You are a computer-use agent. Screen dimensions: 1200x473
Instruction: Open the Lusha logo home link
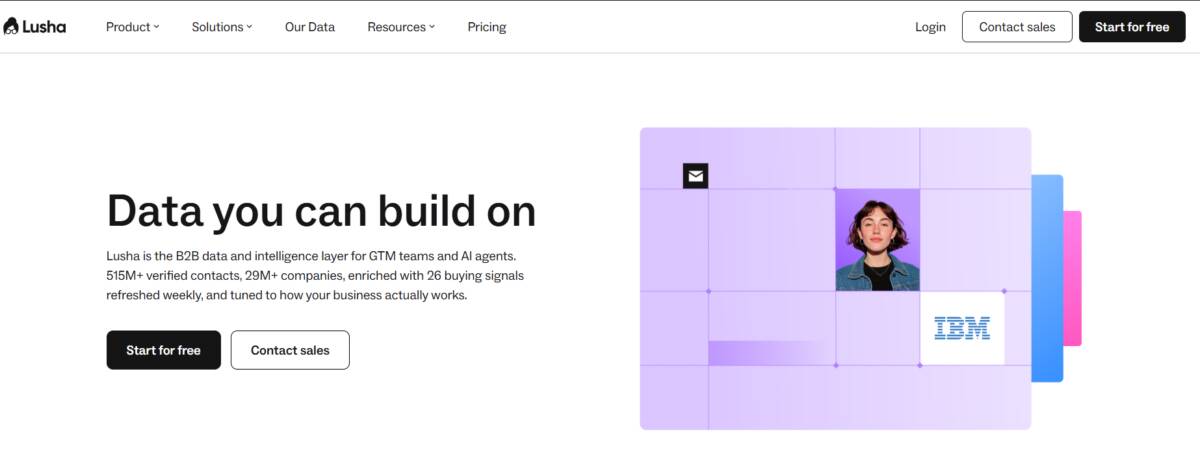click(x=35, y=27)
